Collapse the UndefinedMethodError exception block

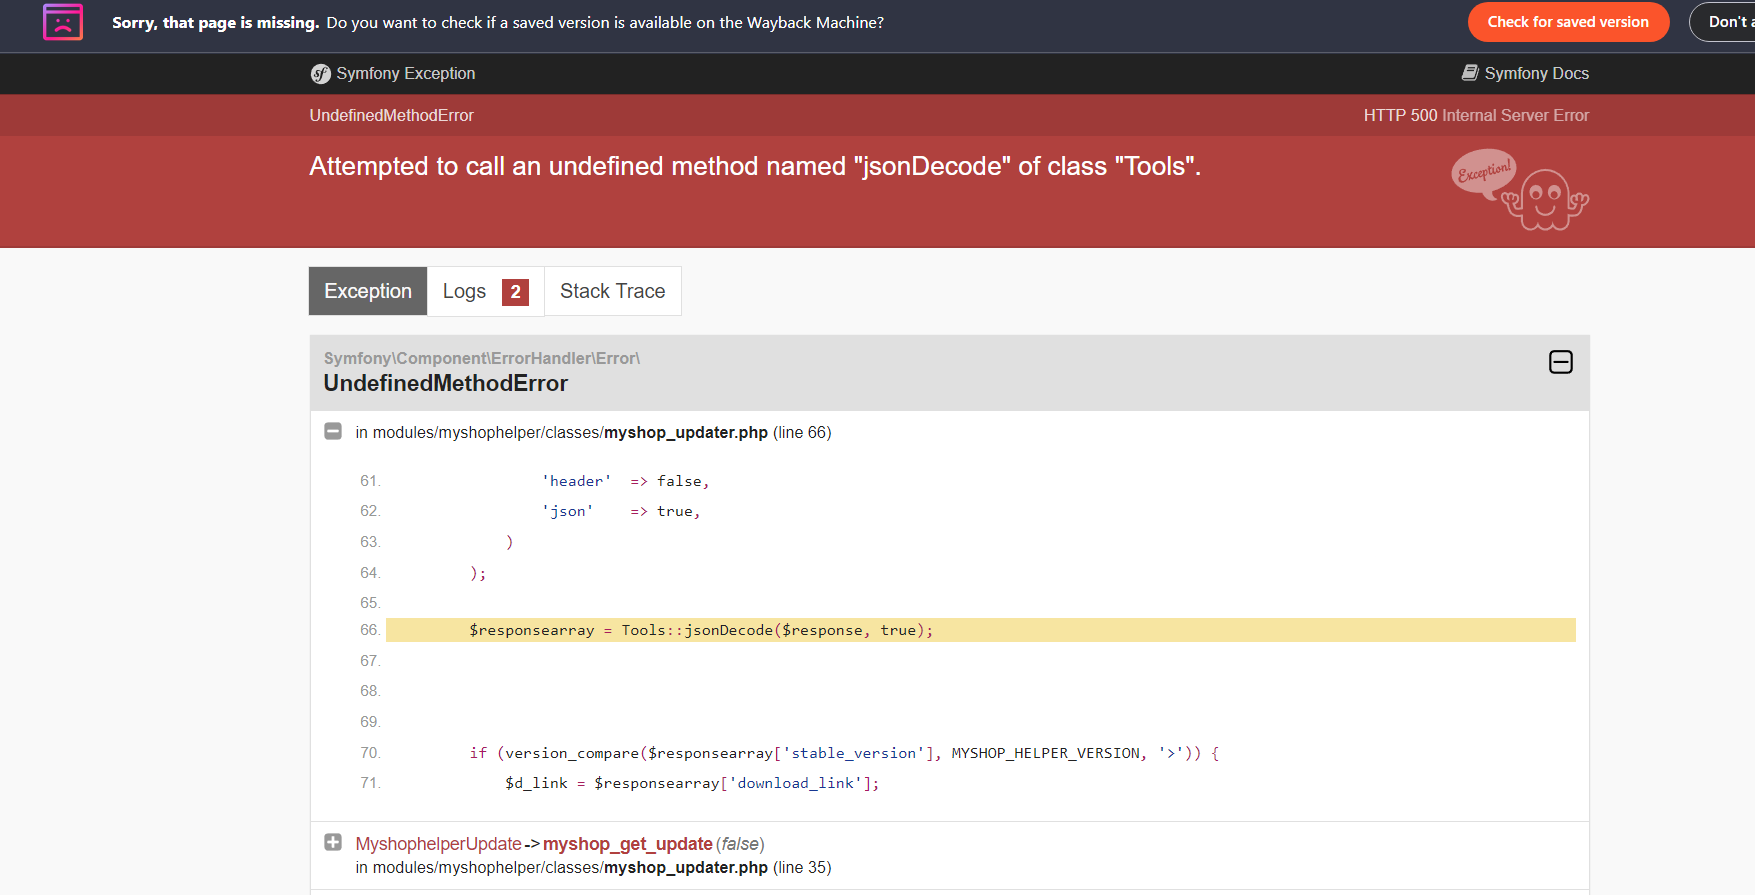(x=1560, y=362)
